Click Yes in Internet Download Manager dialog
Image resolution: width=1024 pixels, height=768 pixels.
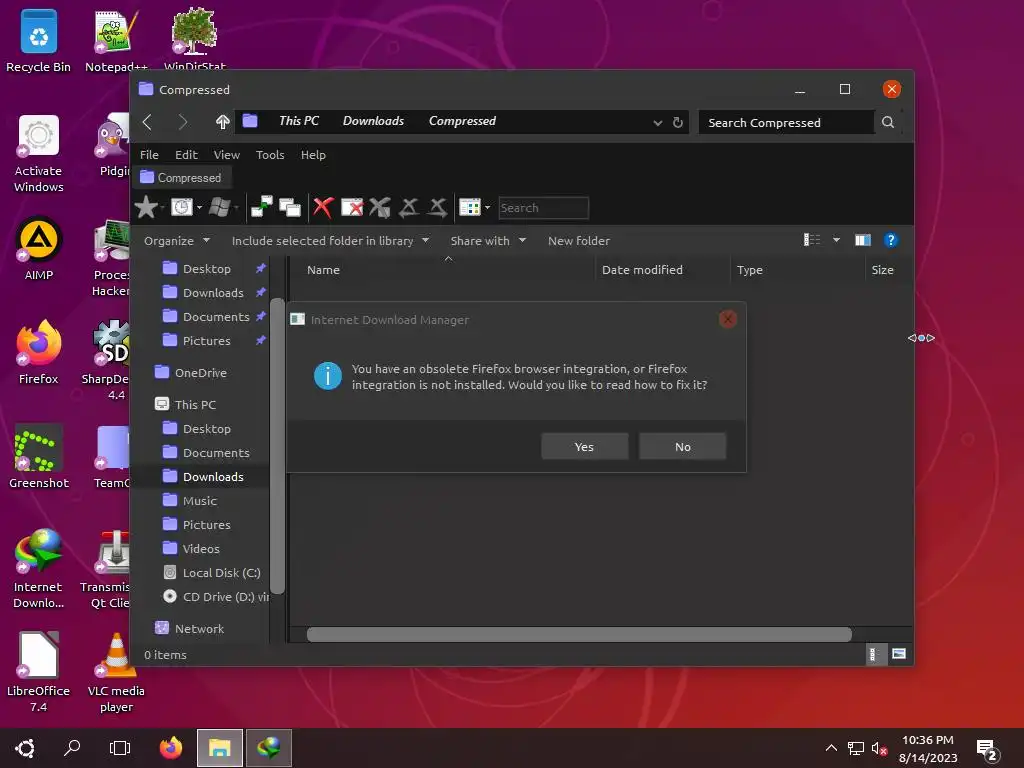(x=584, y=446)
